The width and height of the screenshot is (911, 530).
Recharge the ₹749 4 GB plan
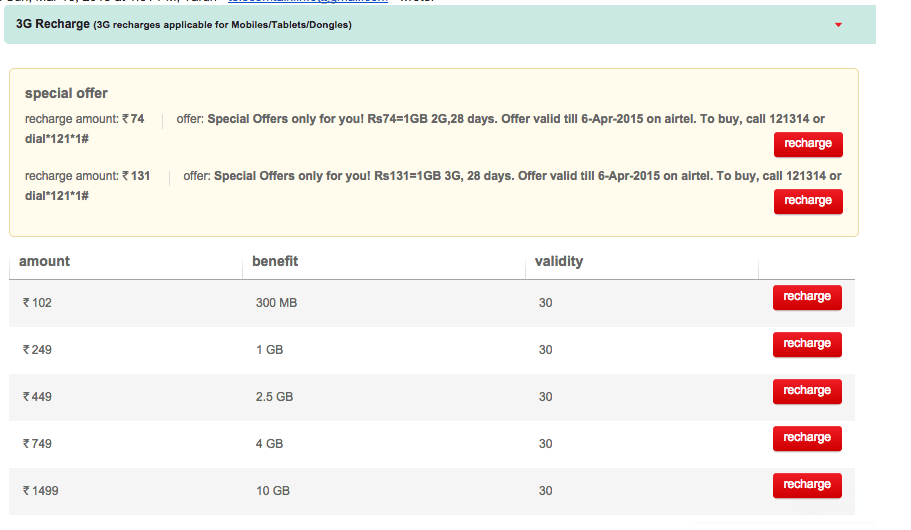[x=807, y=438]
